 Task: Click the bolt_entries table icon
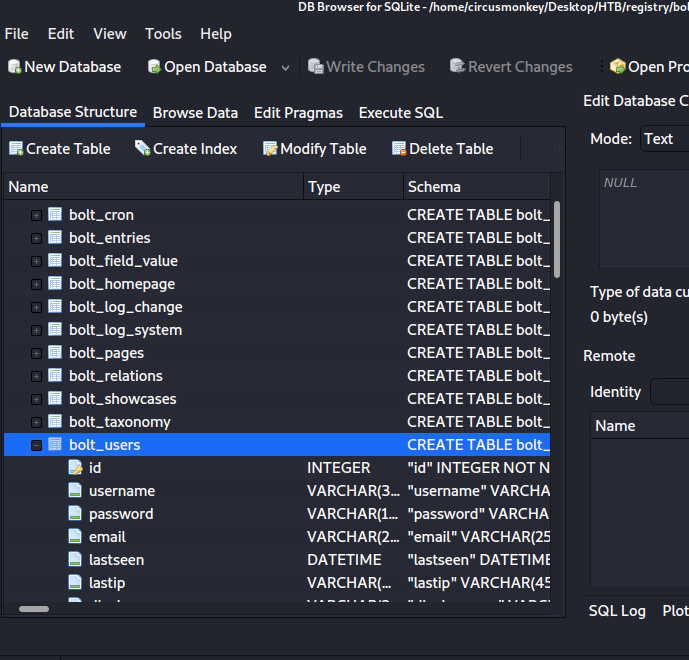point(55,237)
